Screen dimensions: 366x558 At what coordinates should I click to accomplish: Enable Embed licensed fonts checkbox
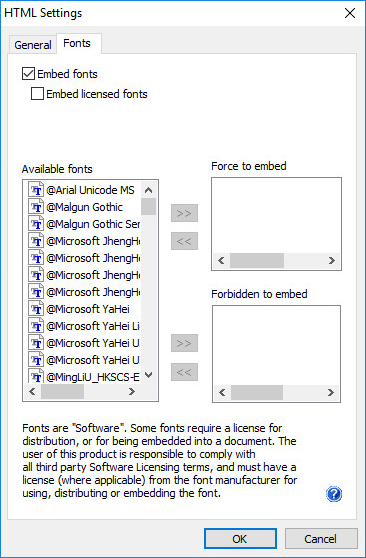click(37, 94)
